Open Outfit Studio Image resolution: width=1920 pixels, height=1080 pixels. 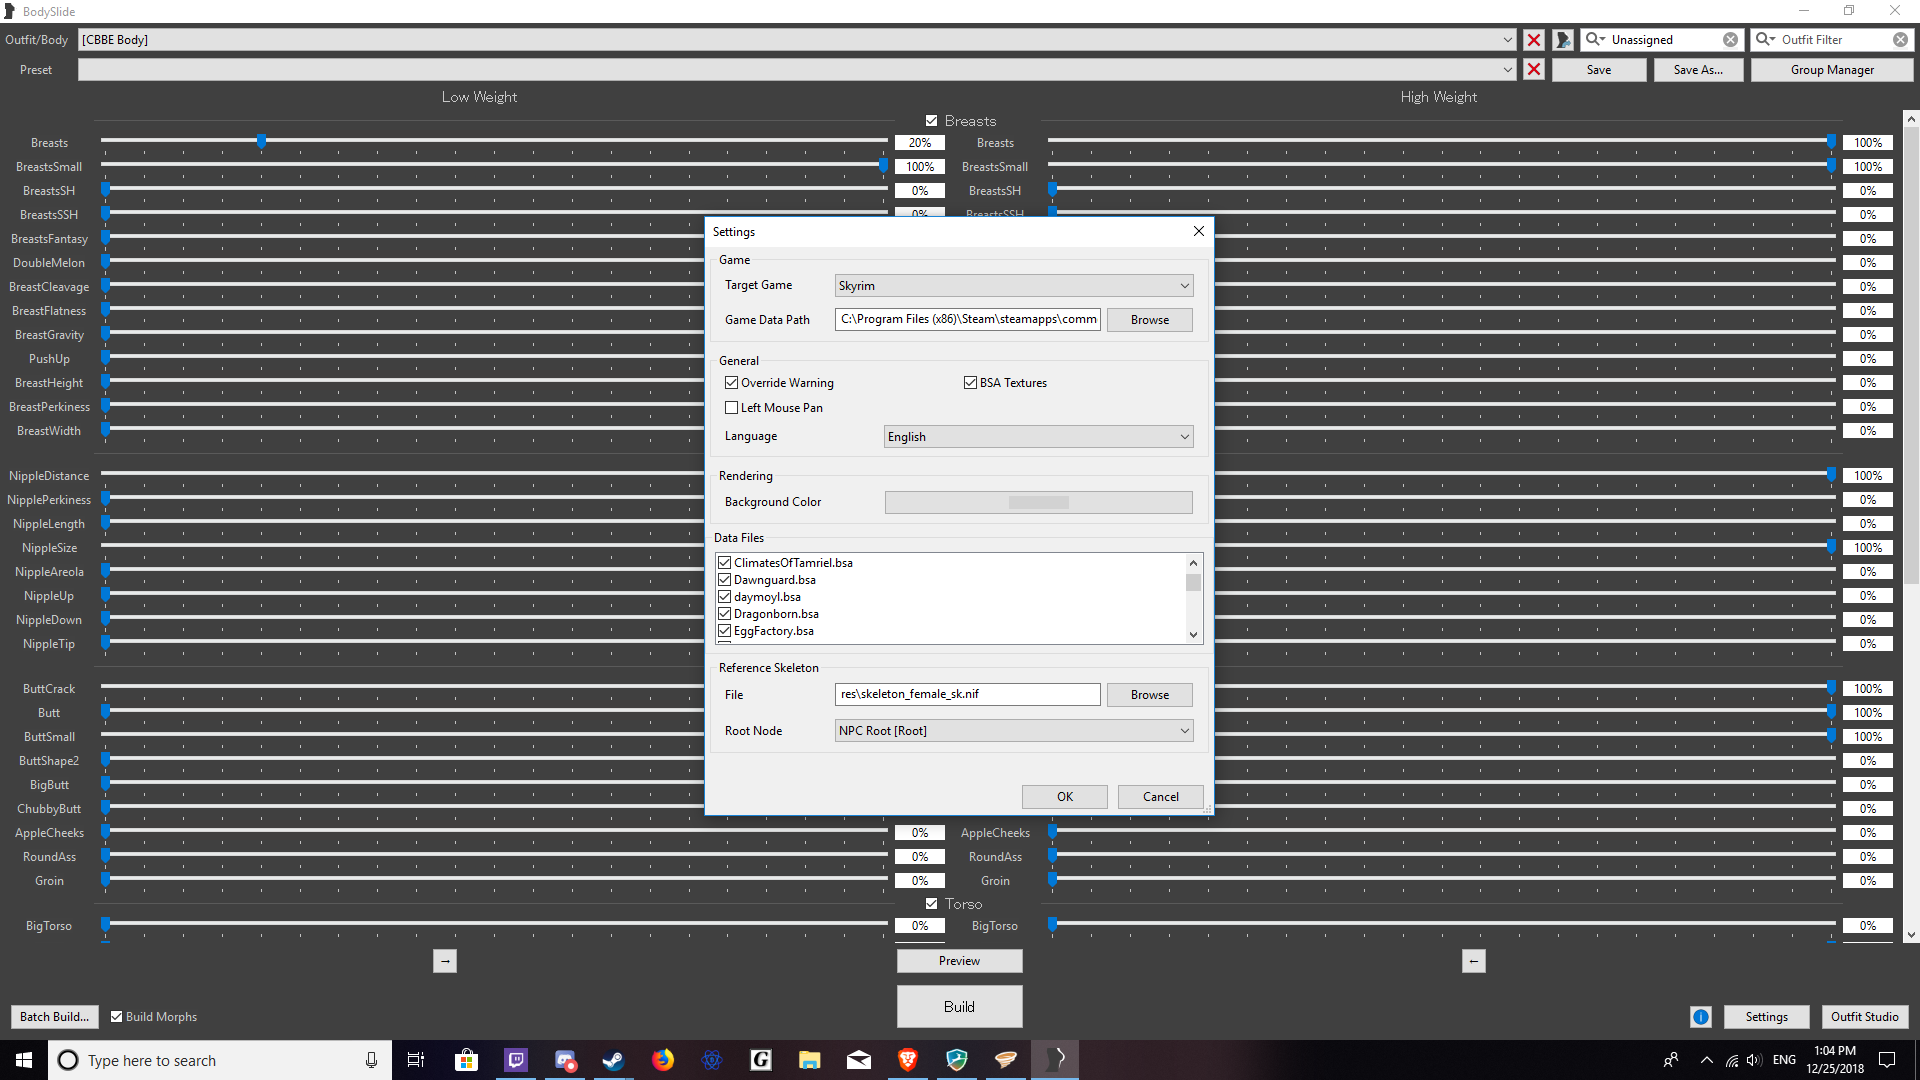[x=1864, y=1017]
